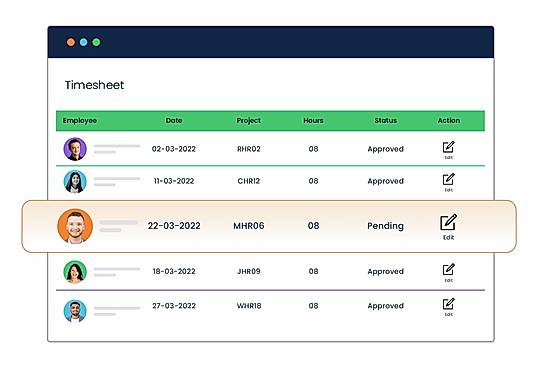Click hours value 08 in JHR09 row
This screenshot has width=538, height=368.
(x=313, y=271)
